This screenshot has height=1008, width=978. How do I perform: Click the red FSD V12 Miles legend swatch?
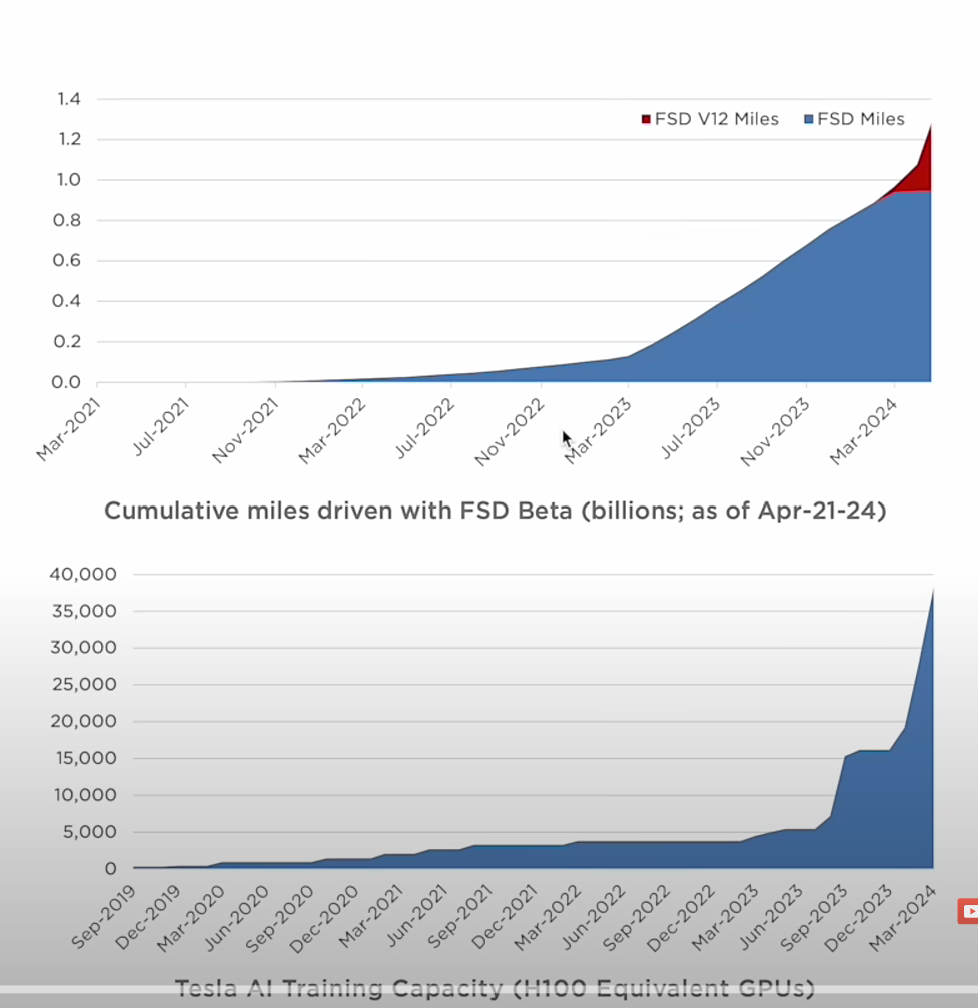646,120
